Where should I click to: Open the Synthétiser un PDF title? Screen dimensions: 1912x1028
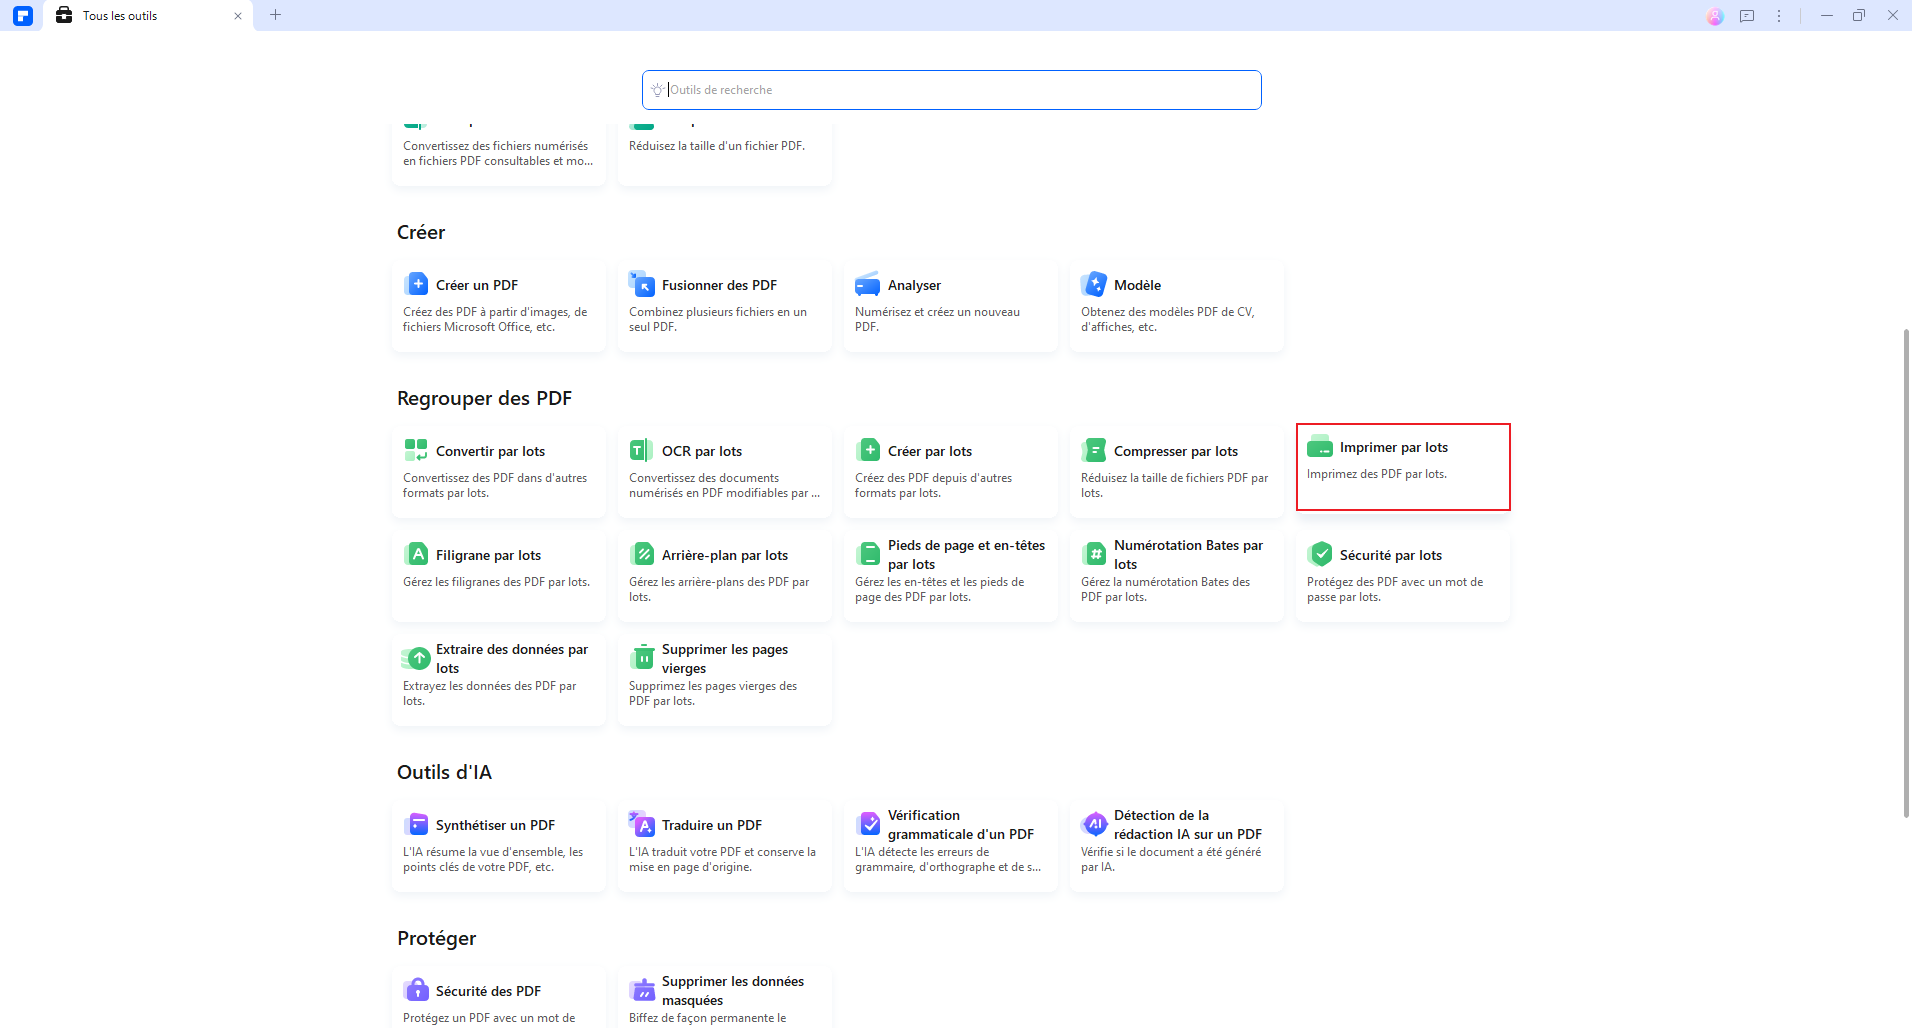(495, 825)
